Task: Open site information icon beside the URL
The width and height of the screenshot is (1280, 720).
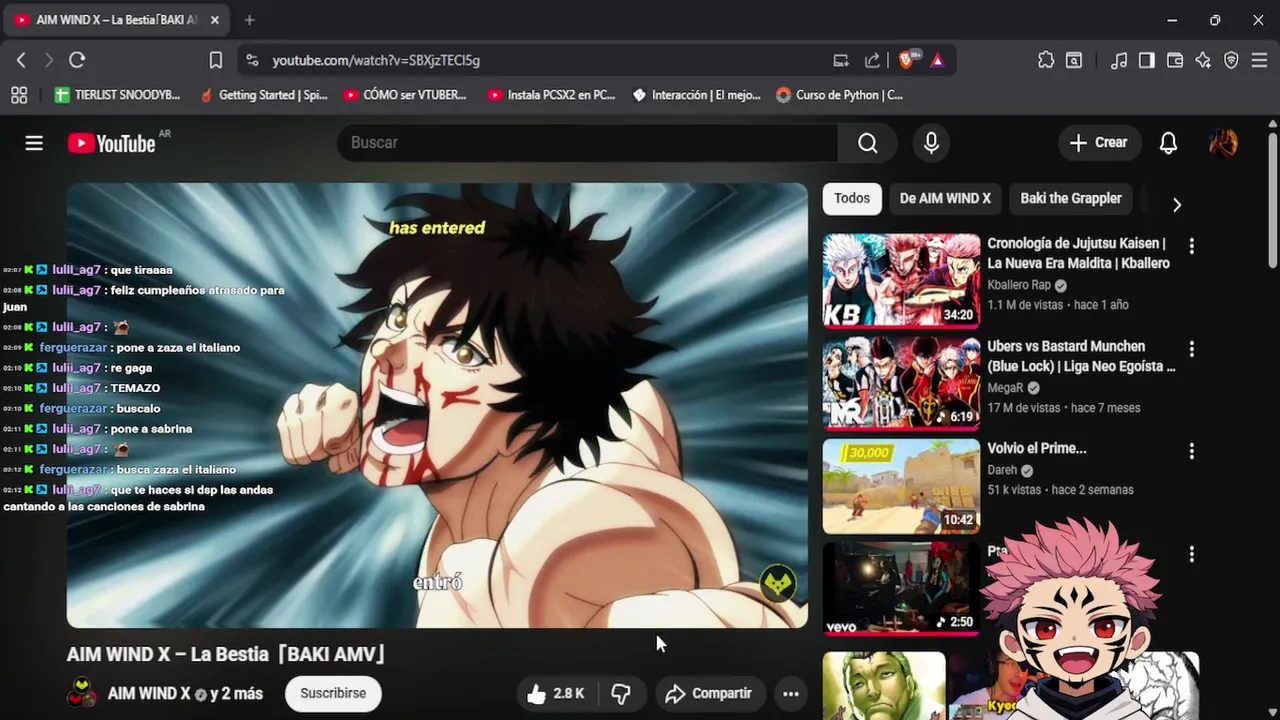Action: click(x=252, y=60)
